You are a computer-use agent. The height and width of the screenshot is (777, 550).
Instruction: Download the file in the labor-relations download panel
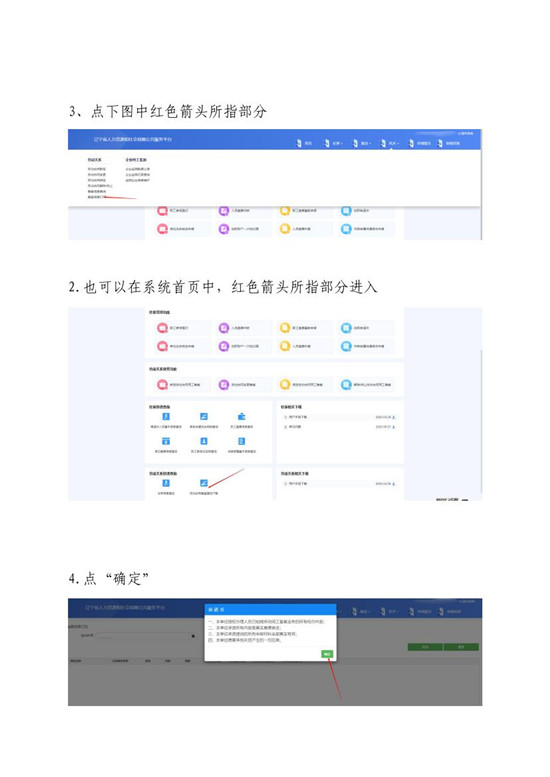coord(394,484)
